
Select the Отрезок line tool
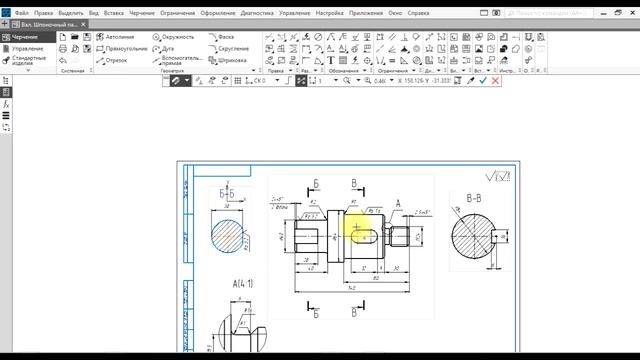[112, 60]
